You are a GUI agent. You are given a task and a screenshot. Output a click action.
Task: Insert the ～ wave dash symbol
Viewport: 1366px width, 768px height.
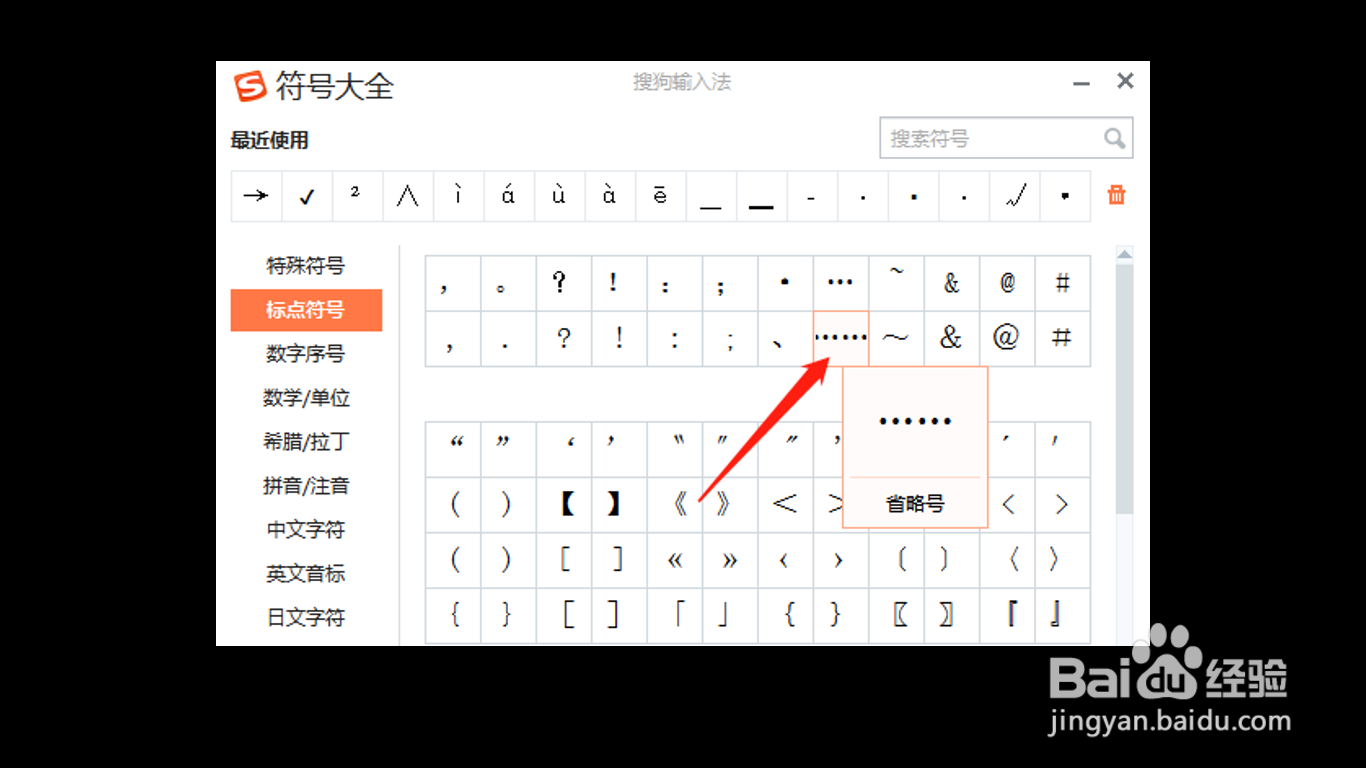tap(895, 338)
